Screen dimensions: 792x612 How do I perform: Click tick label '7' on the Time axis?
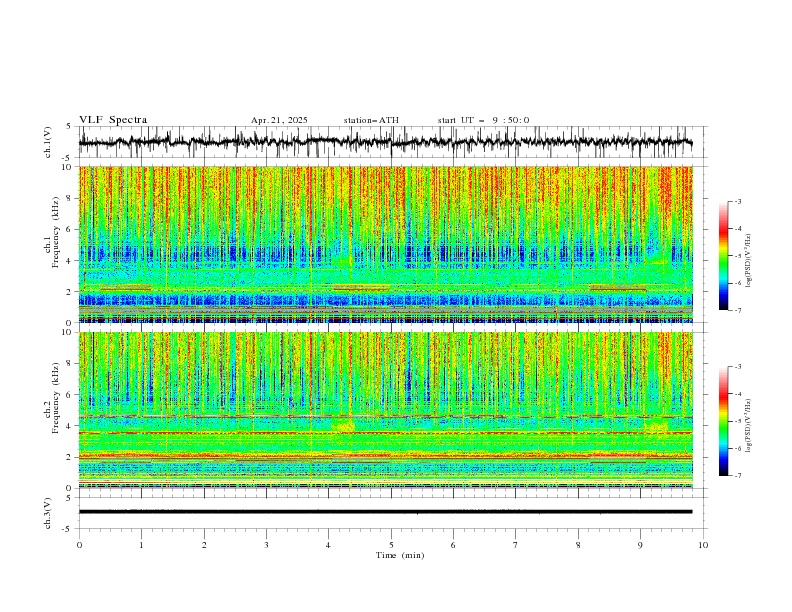tap(516, 545)
